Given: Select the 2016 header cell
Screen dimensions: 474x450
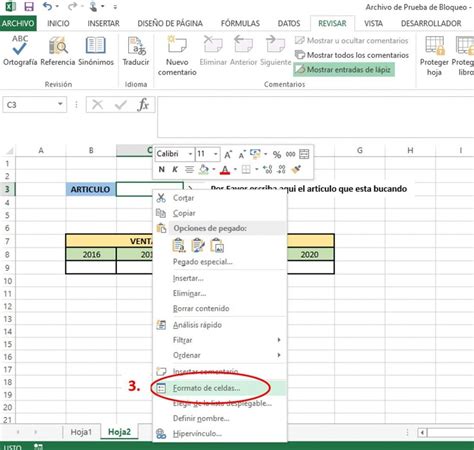Looking at the screenshot, I should click(91, 254).
